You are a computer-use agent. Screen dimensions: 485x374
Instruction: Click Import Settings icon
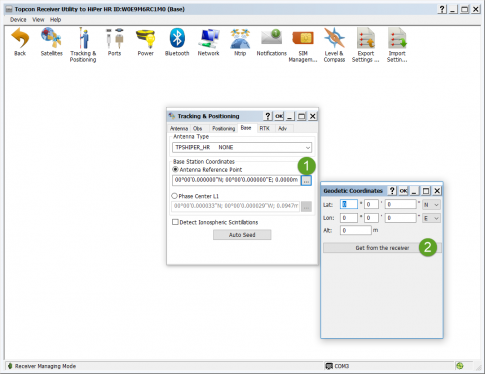397,45
